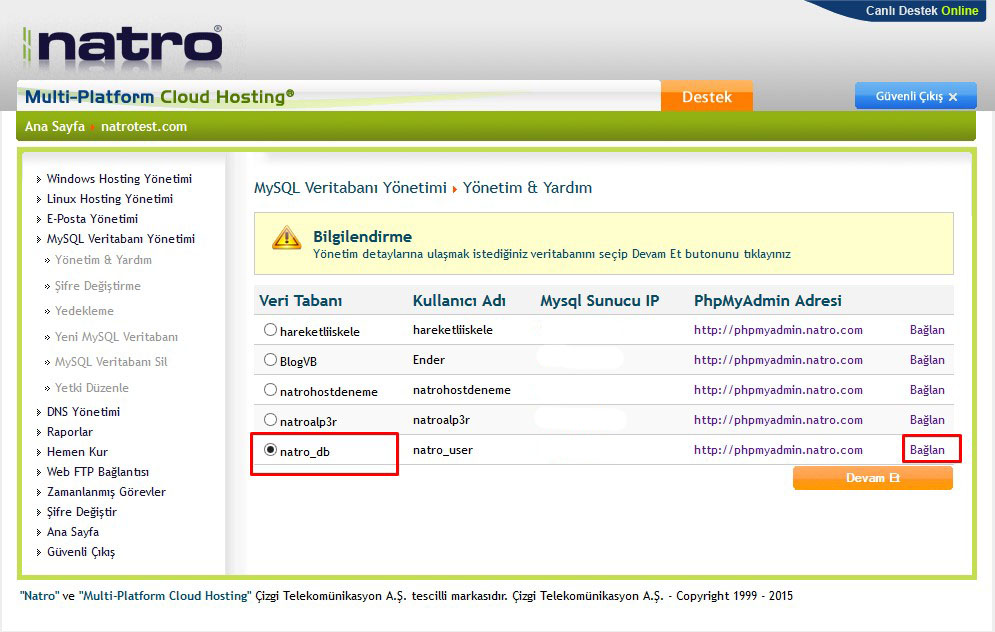Image resolution: width=995 pixels, height=632 pixels.
Task: Click the natro logo
Action: (x=122, y=46)
